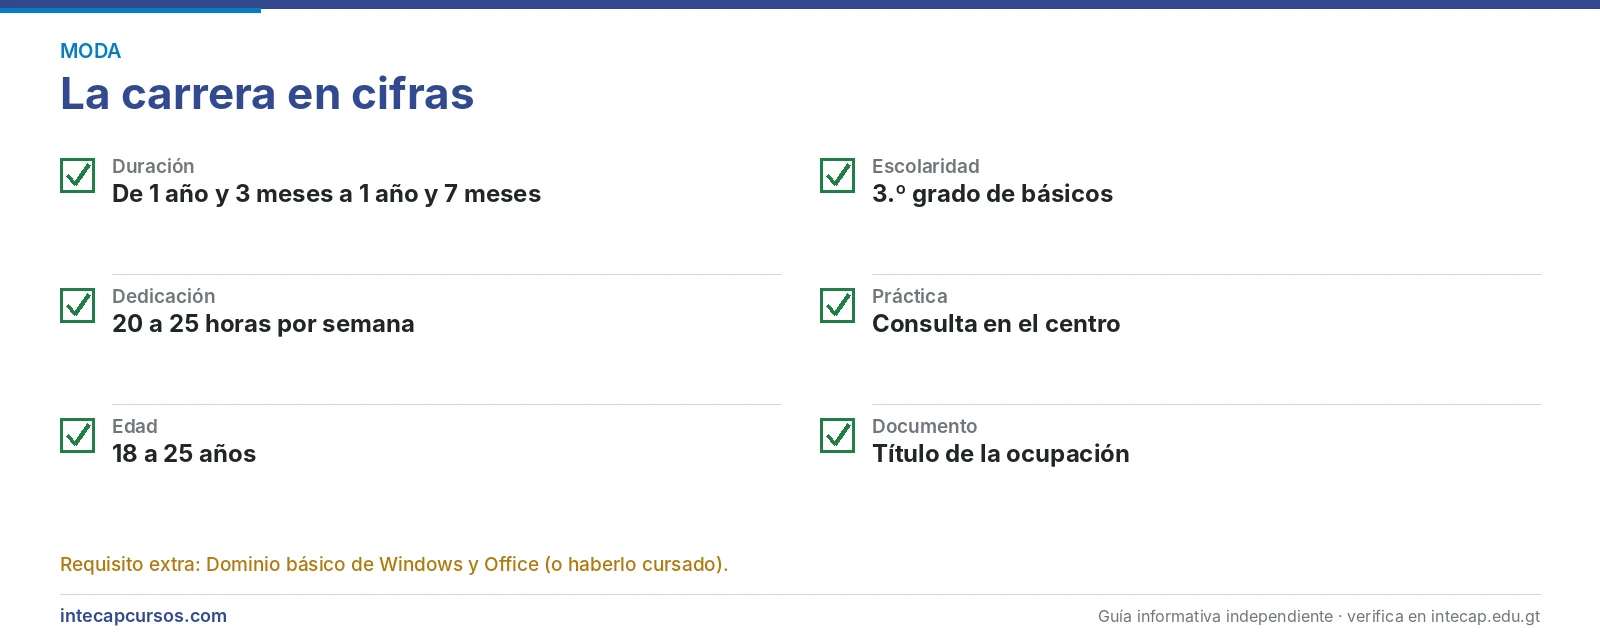Click the '3.º grado de básicos' value
This screenshot has height=640, width=1600.
(992, 194)
